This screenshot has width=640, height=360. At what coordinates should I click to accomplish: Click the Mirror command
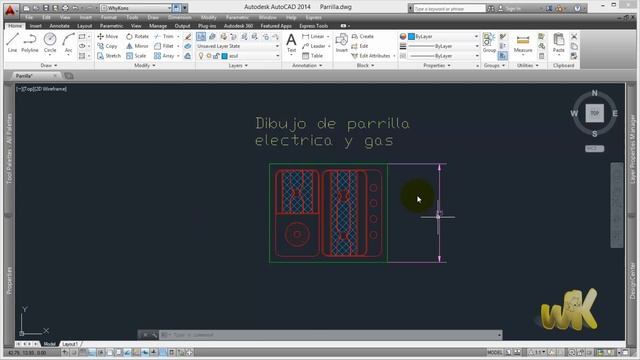tap(137, 46)
